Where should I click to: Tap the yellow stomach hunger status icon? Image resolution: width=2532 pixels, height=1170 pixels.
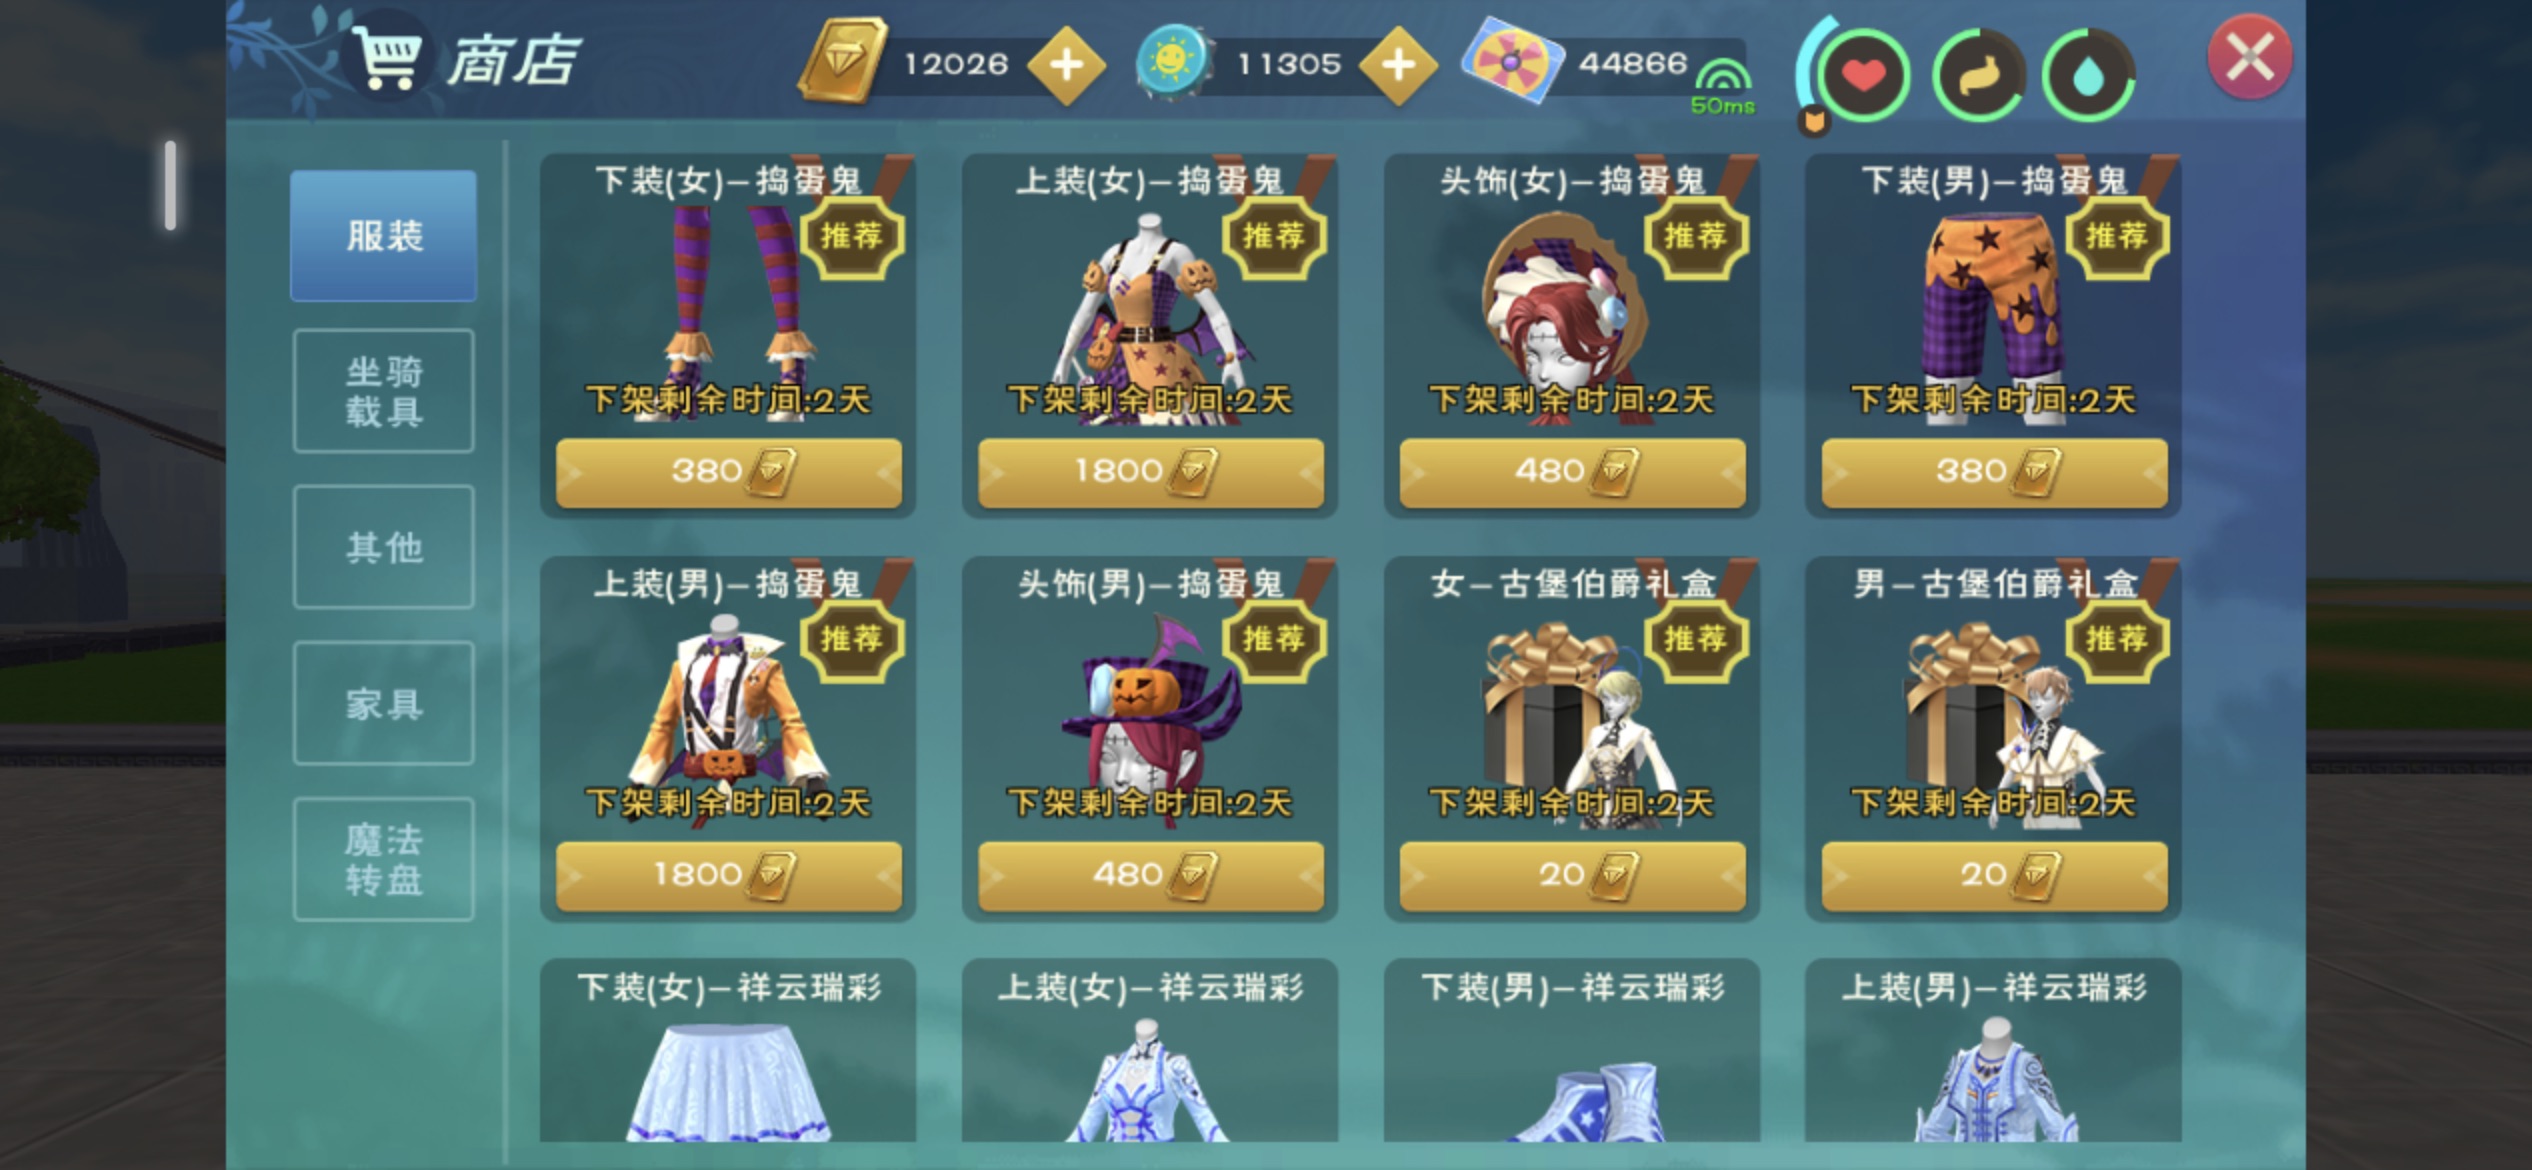click(1978, 76)
